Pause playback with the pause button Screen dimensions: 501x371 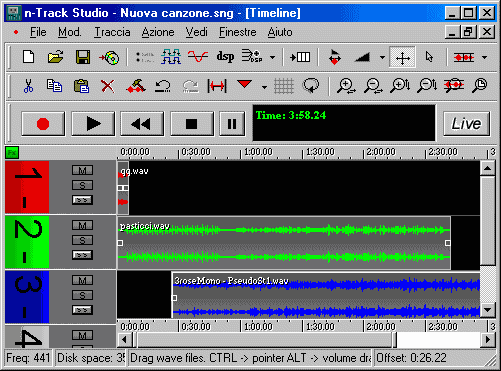coord(232,124)
